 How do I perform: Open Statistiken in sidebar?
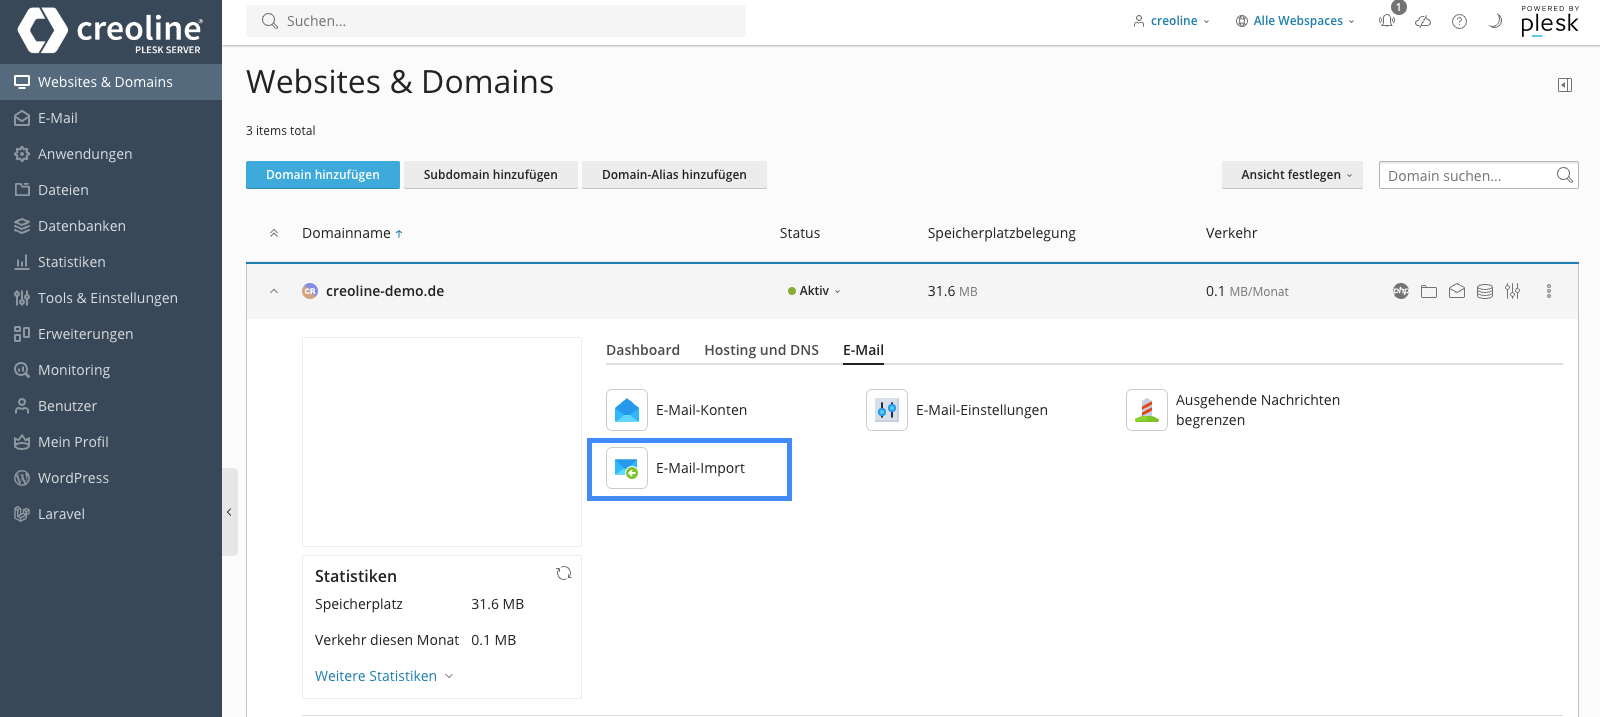click(x=111, y=262)
